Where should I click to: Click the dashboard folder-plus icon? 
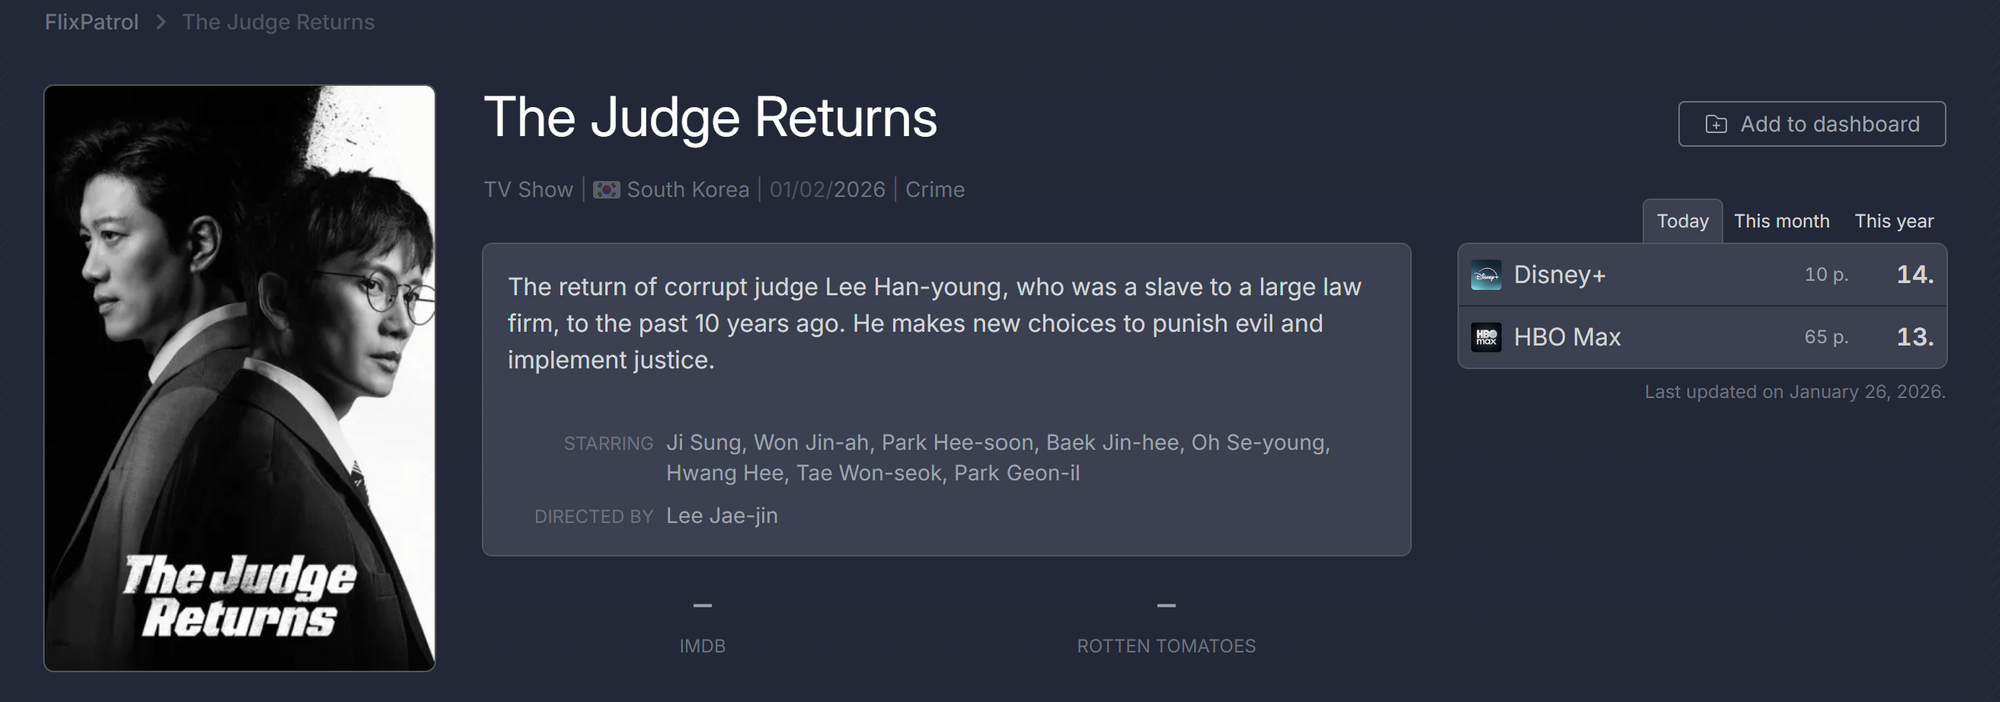click(1716, 124)
